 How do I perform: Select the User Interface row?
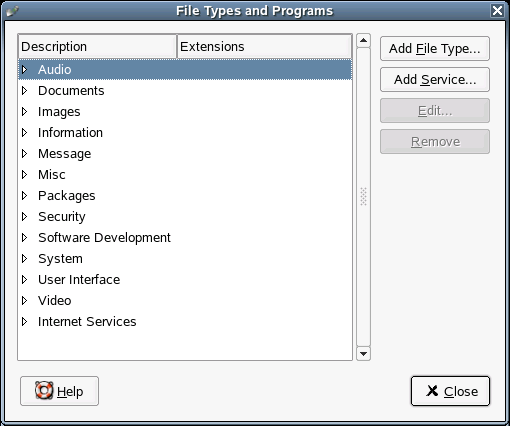pyautogui.click(x=185, y=279)
